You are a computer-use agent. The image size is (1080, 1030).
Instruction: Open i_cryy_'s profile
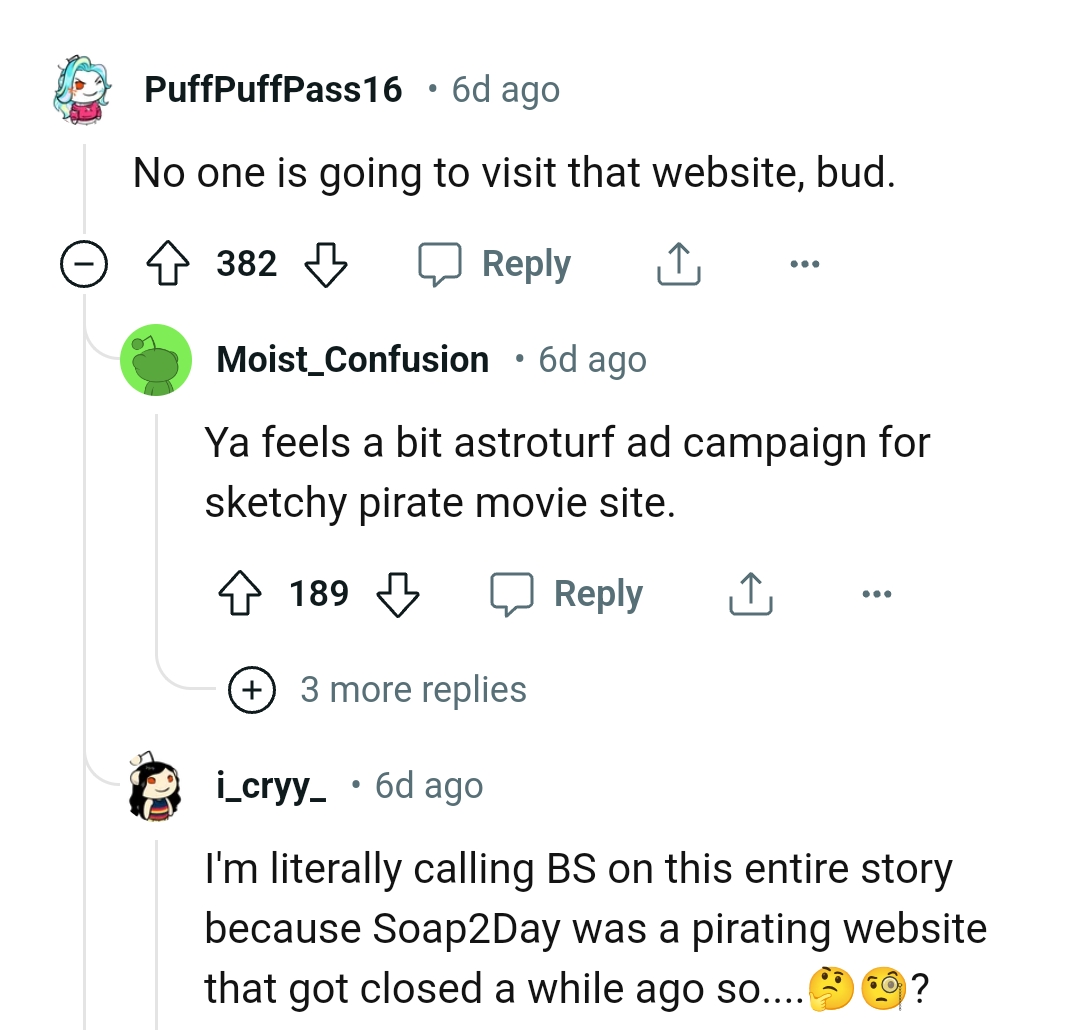(268, 785)
